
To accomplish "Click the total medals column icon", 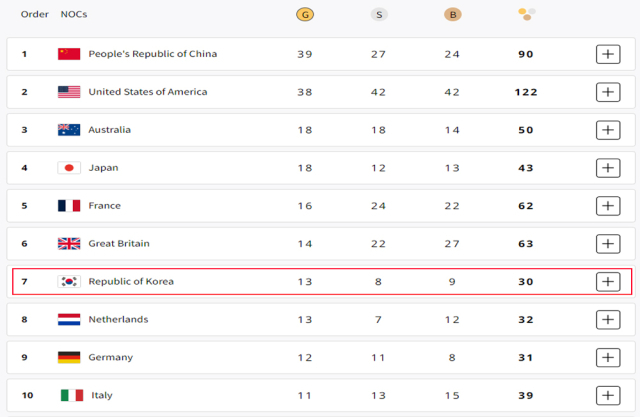I will tap(527, 14).
